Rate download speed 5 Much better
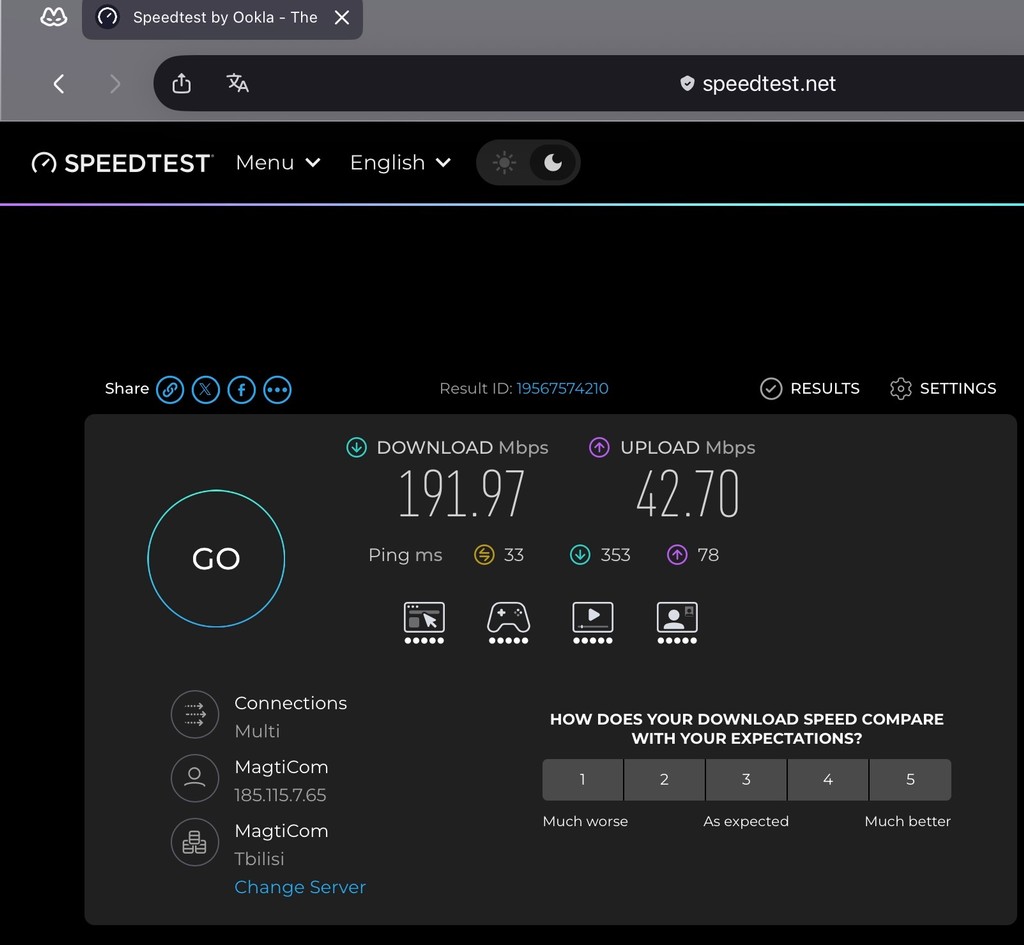1024x945 pixels. (x=910, y=779)
